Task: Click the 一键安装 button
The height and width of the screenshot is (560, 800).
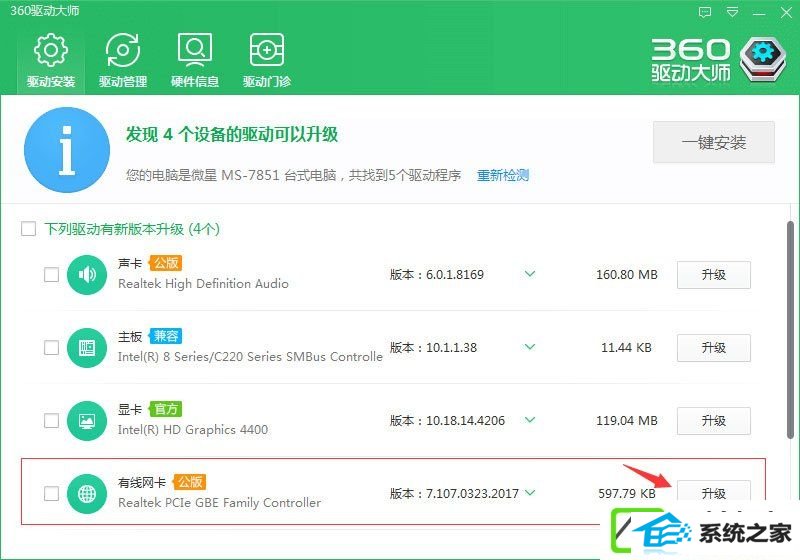Action: (714, 142)
